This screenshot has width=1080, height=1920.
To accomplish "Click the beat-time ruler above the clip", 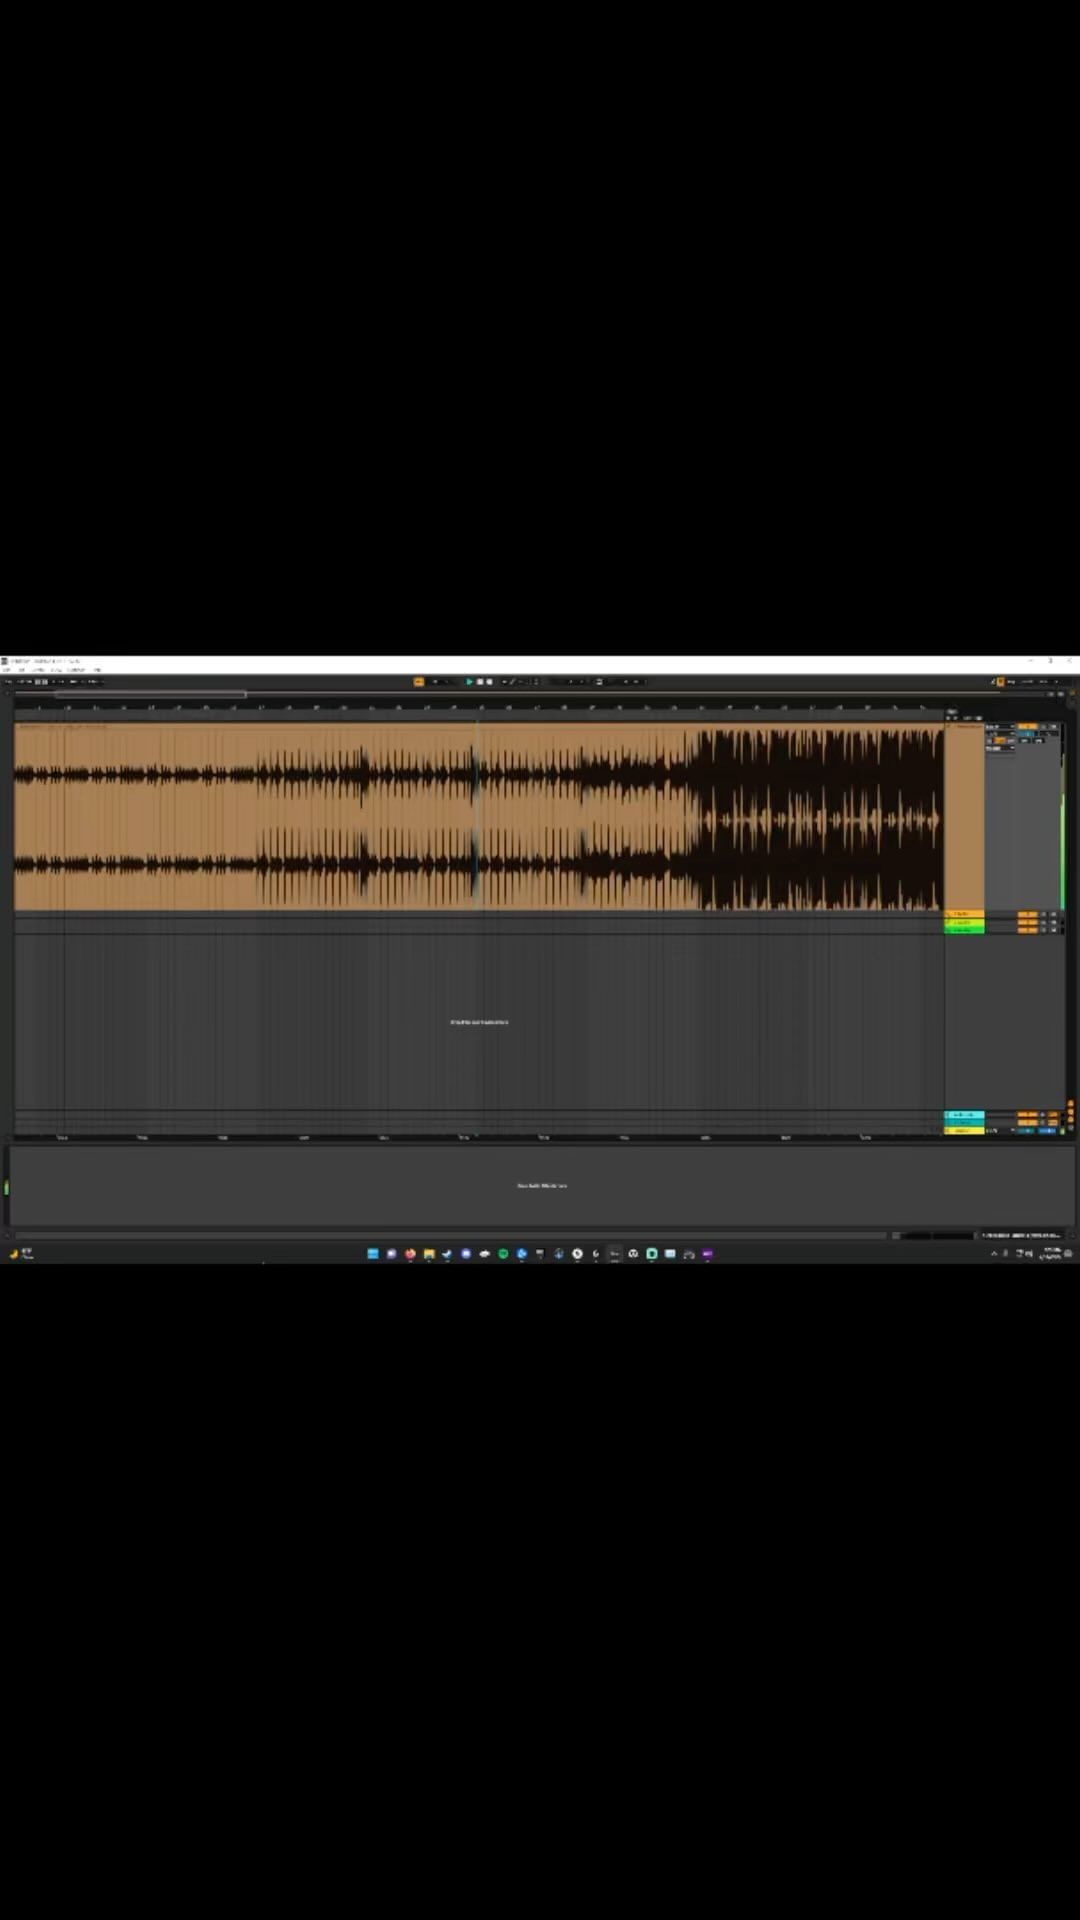I will click(x=478, y=707).
